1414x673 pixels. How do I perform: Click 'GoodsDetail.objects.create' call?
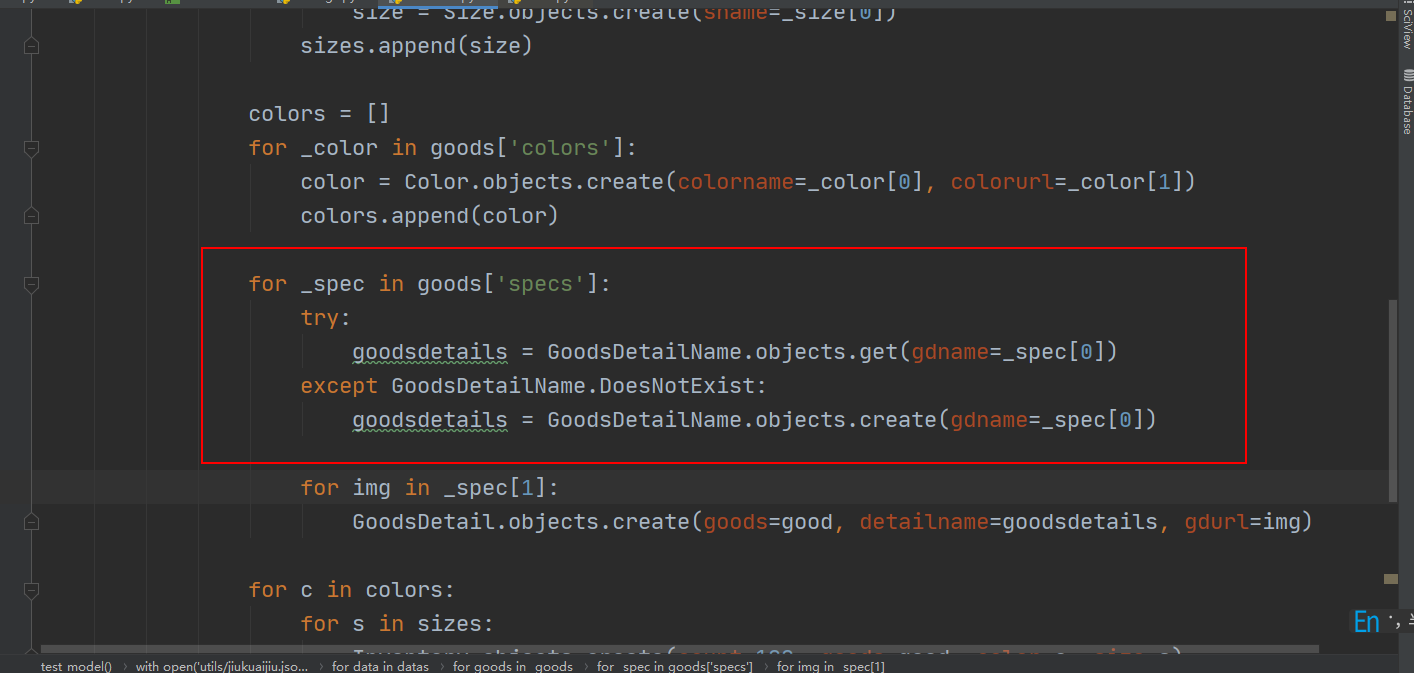click(521, 522)
